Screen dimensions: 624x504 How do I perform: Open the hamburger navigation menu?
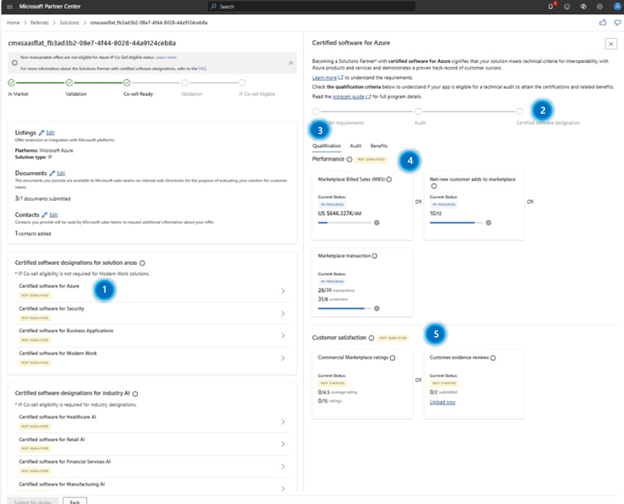tap(10, 6)
